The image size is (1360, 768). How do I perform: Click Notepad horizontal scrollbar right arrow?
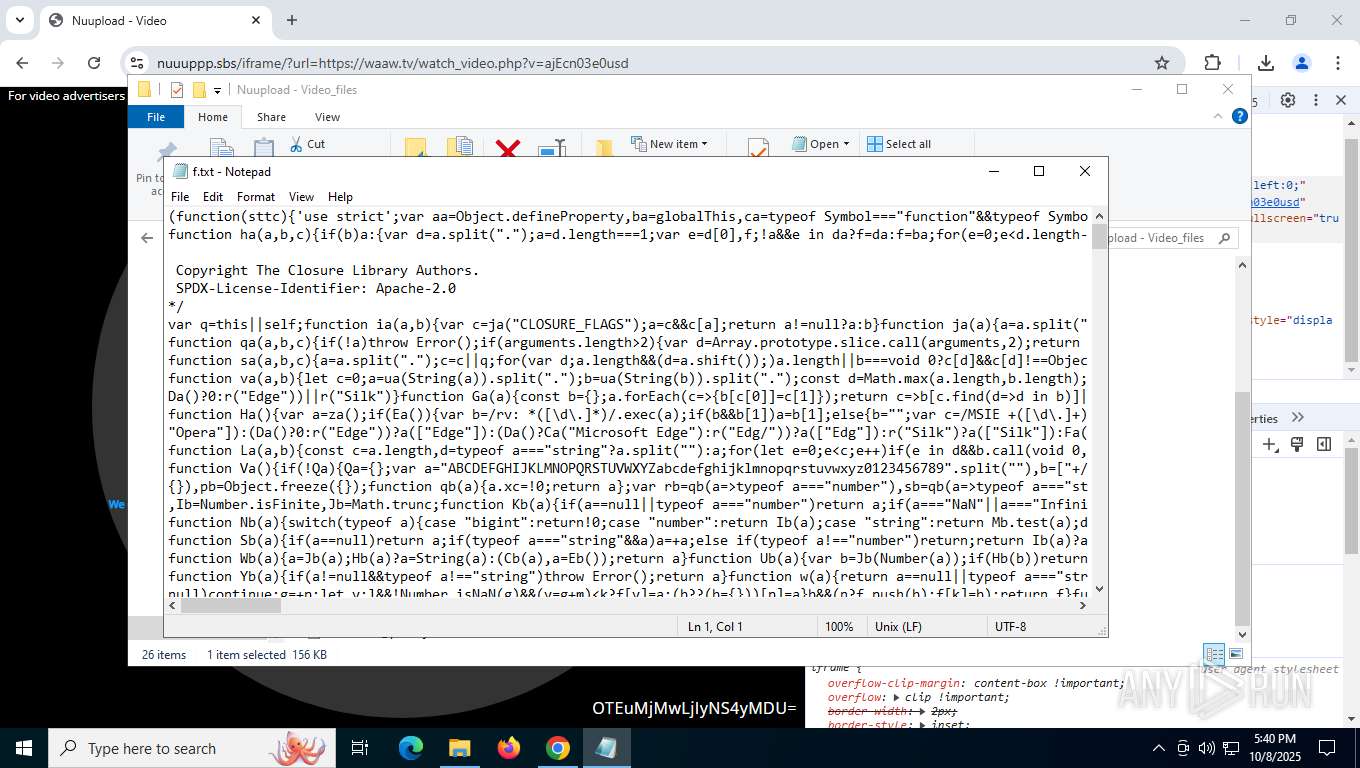coord(1084,605)
